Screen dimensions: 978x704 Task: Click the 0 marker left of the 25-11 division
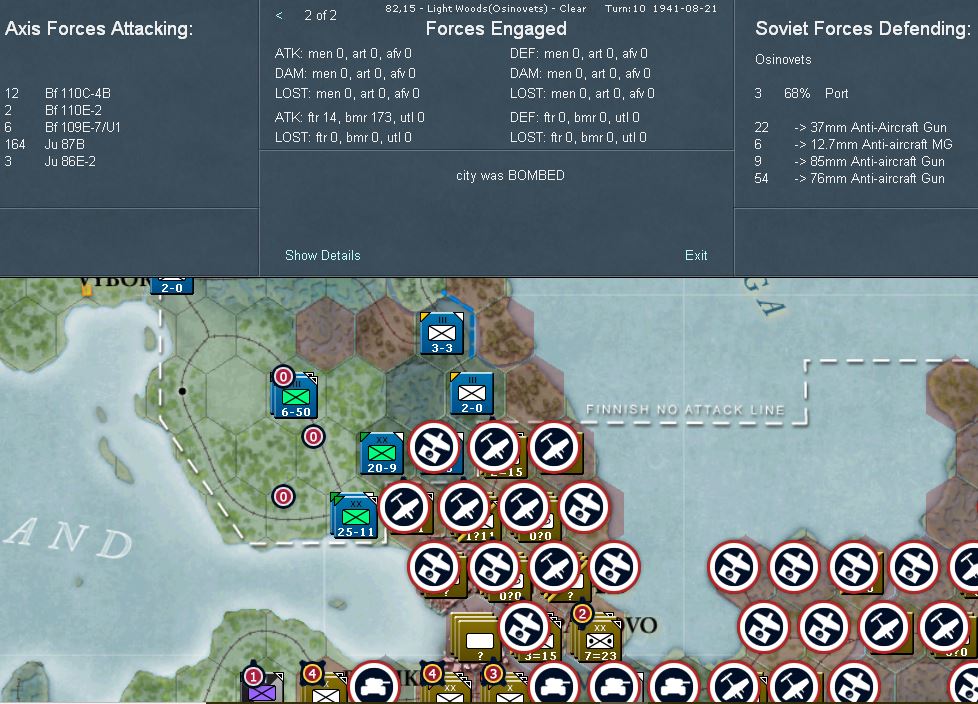(x=283, y=497)
